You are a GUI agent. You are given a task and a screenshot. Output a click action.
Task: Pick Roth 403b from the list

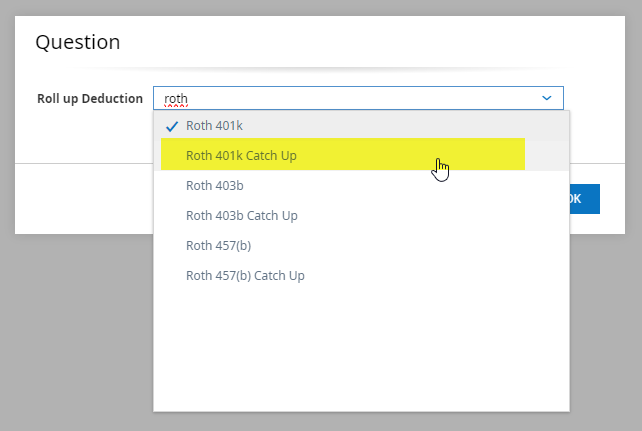pos(215,185)
